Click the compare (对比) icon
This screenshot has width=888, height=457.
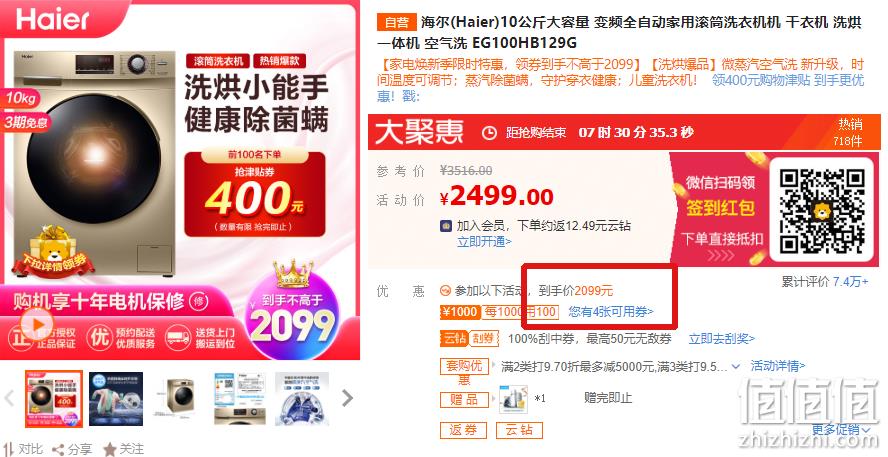[x=10, y=450]
